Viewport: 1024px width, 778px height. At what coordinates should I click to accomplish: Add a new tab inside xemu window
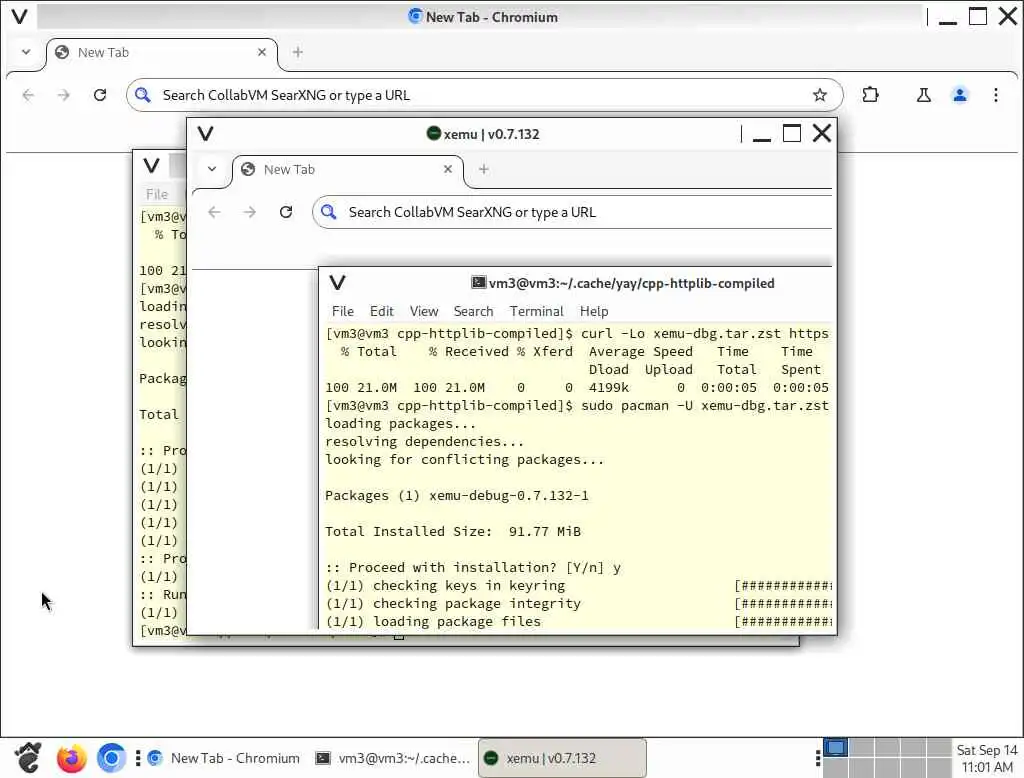tap(483, 169)
